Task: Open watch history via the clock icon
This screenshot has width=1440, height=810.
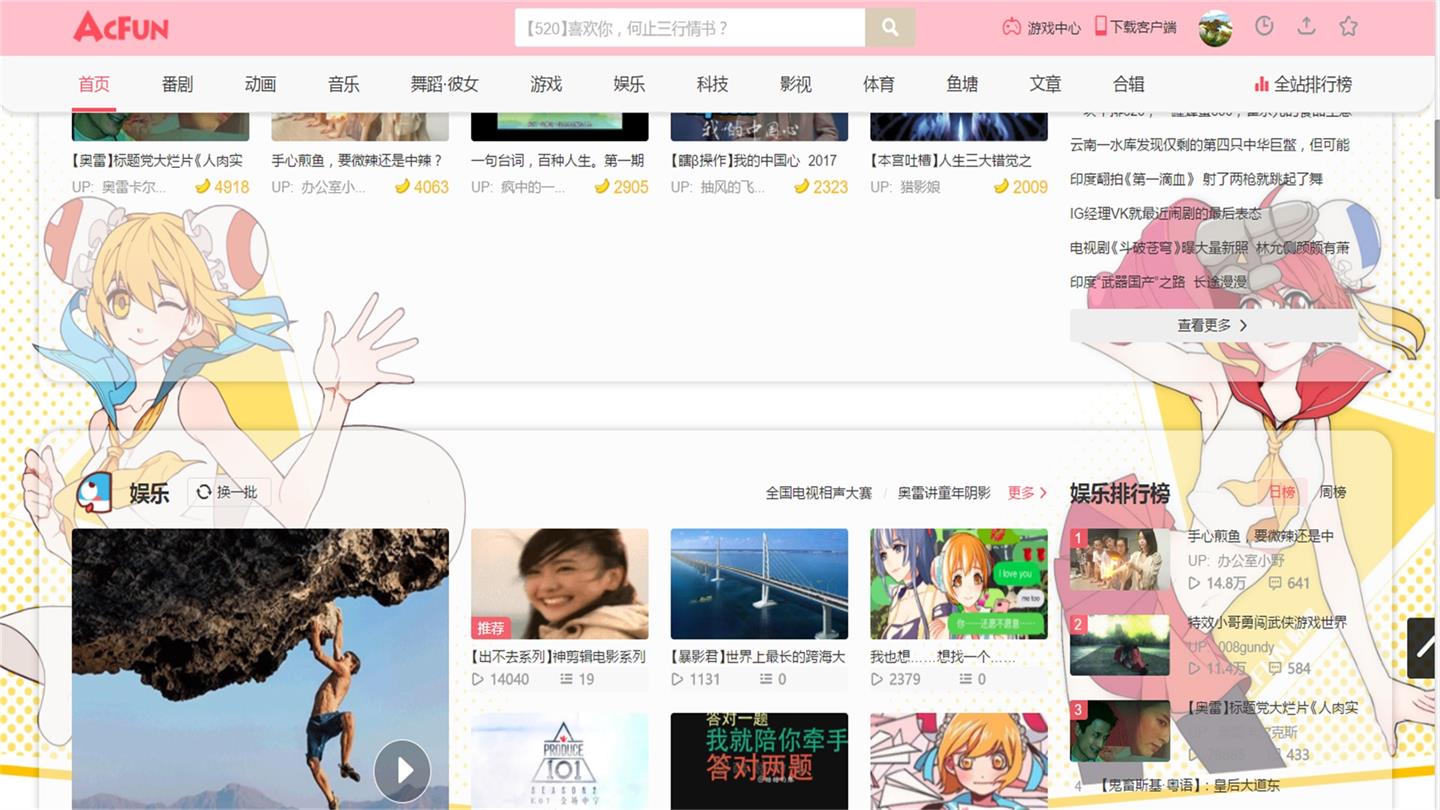Action: point(1264,26)
